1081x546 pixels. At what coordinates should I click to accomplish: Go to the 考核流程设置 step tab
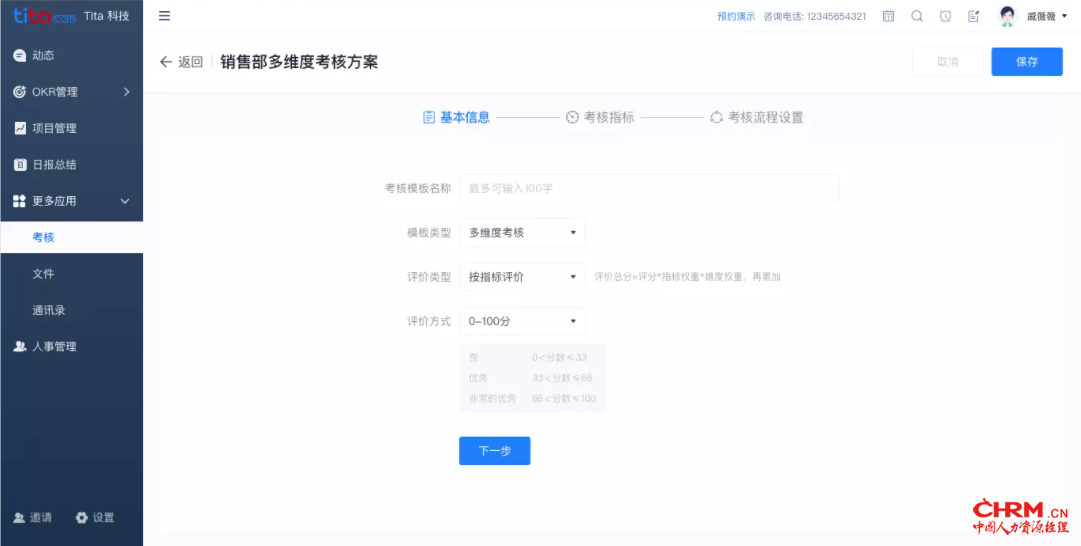tap(756, 117)
